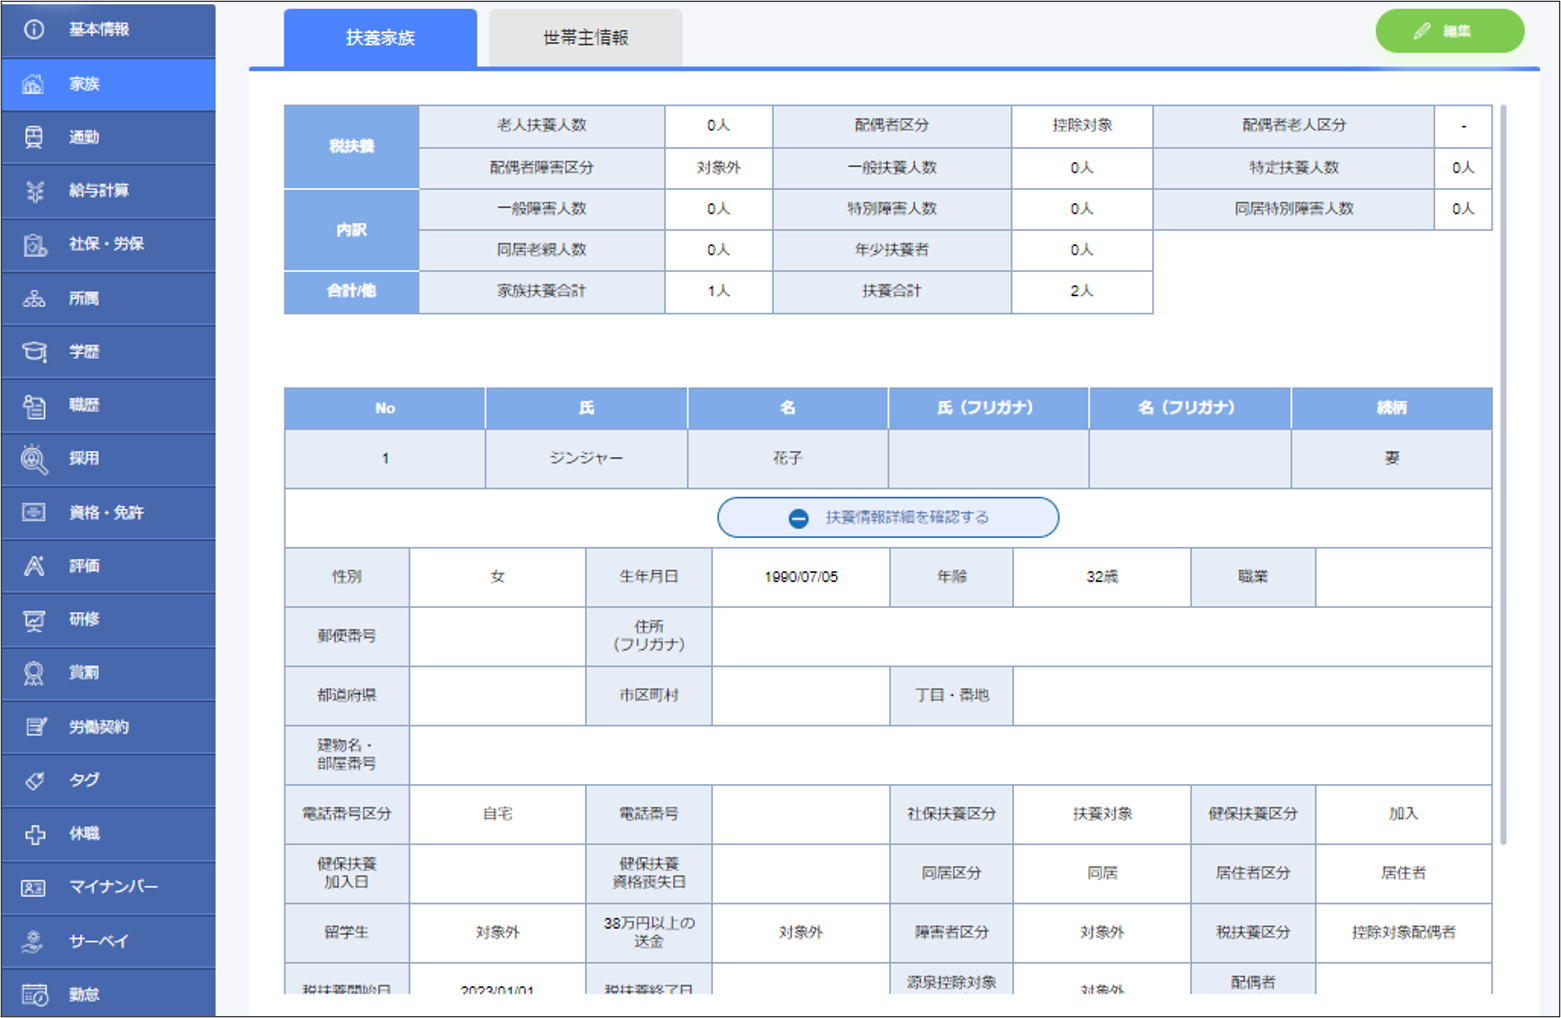Open the 社保・労保 sidebar menu
This screenshot has width=1561, height=1018.
click(106, 244)
